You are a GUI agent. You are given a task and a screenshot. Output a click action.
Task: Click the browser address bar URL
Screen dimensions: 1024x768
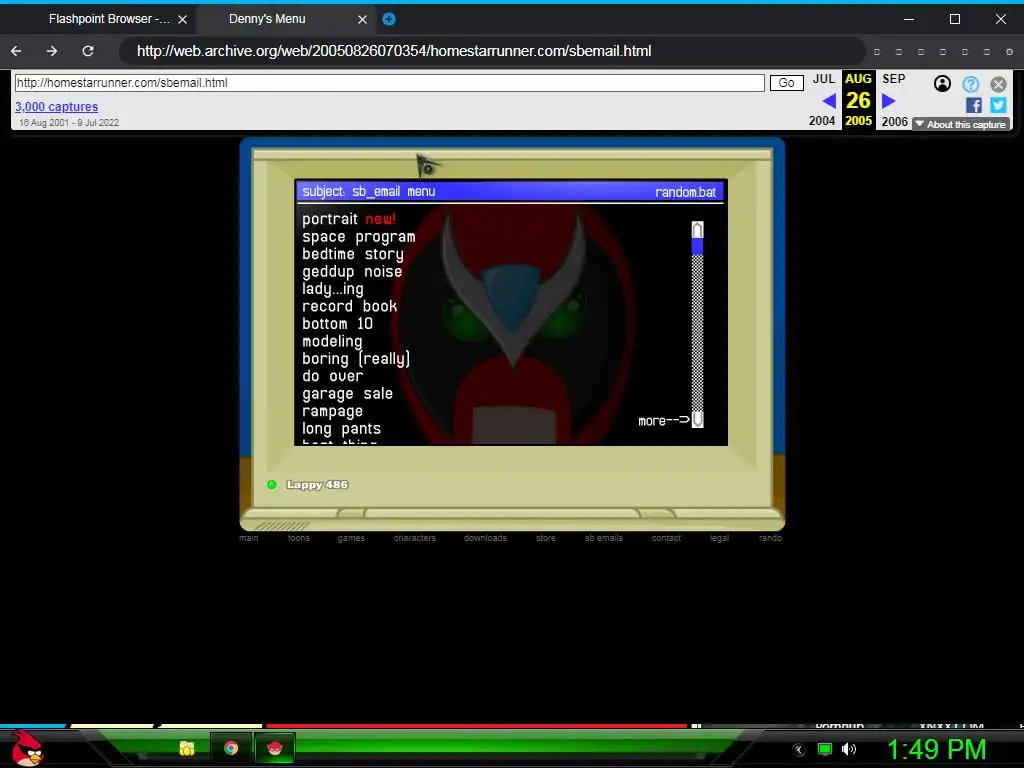tap(394, 51)
